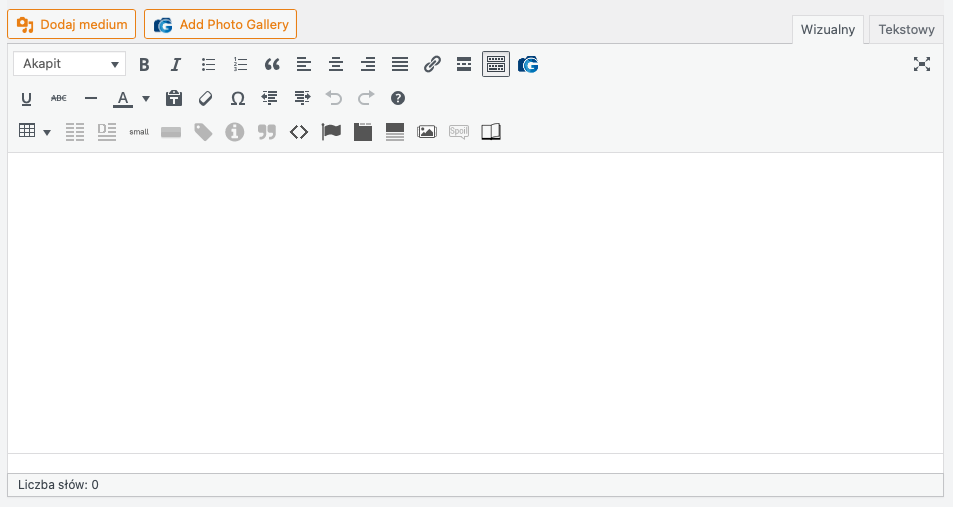Screen dimensions: 953x507
Task: Click the redo arrow
Action: [366, 98]
